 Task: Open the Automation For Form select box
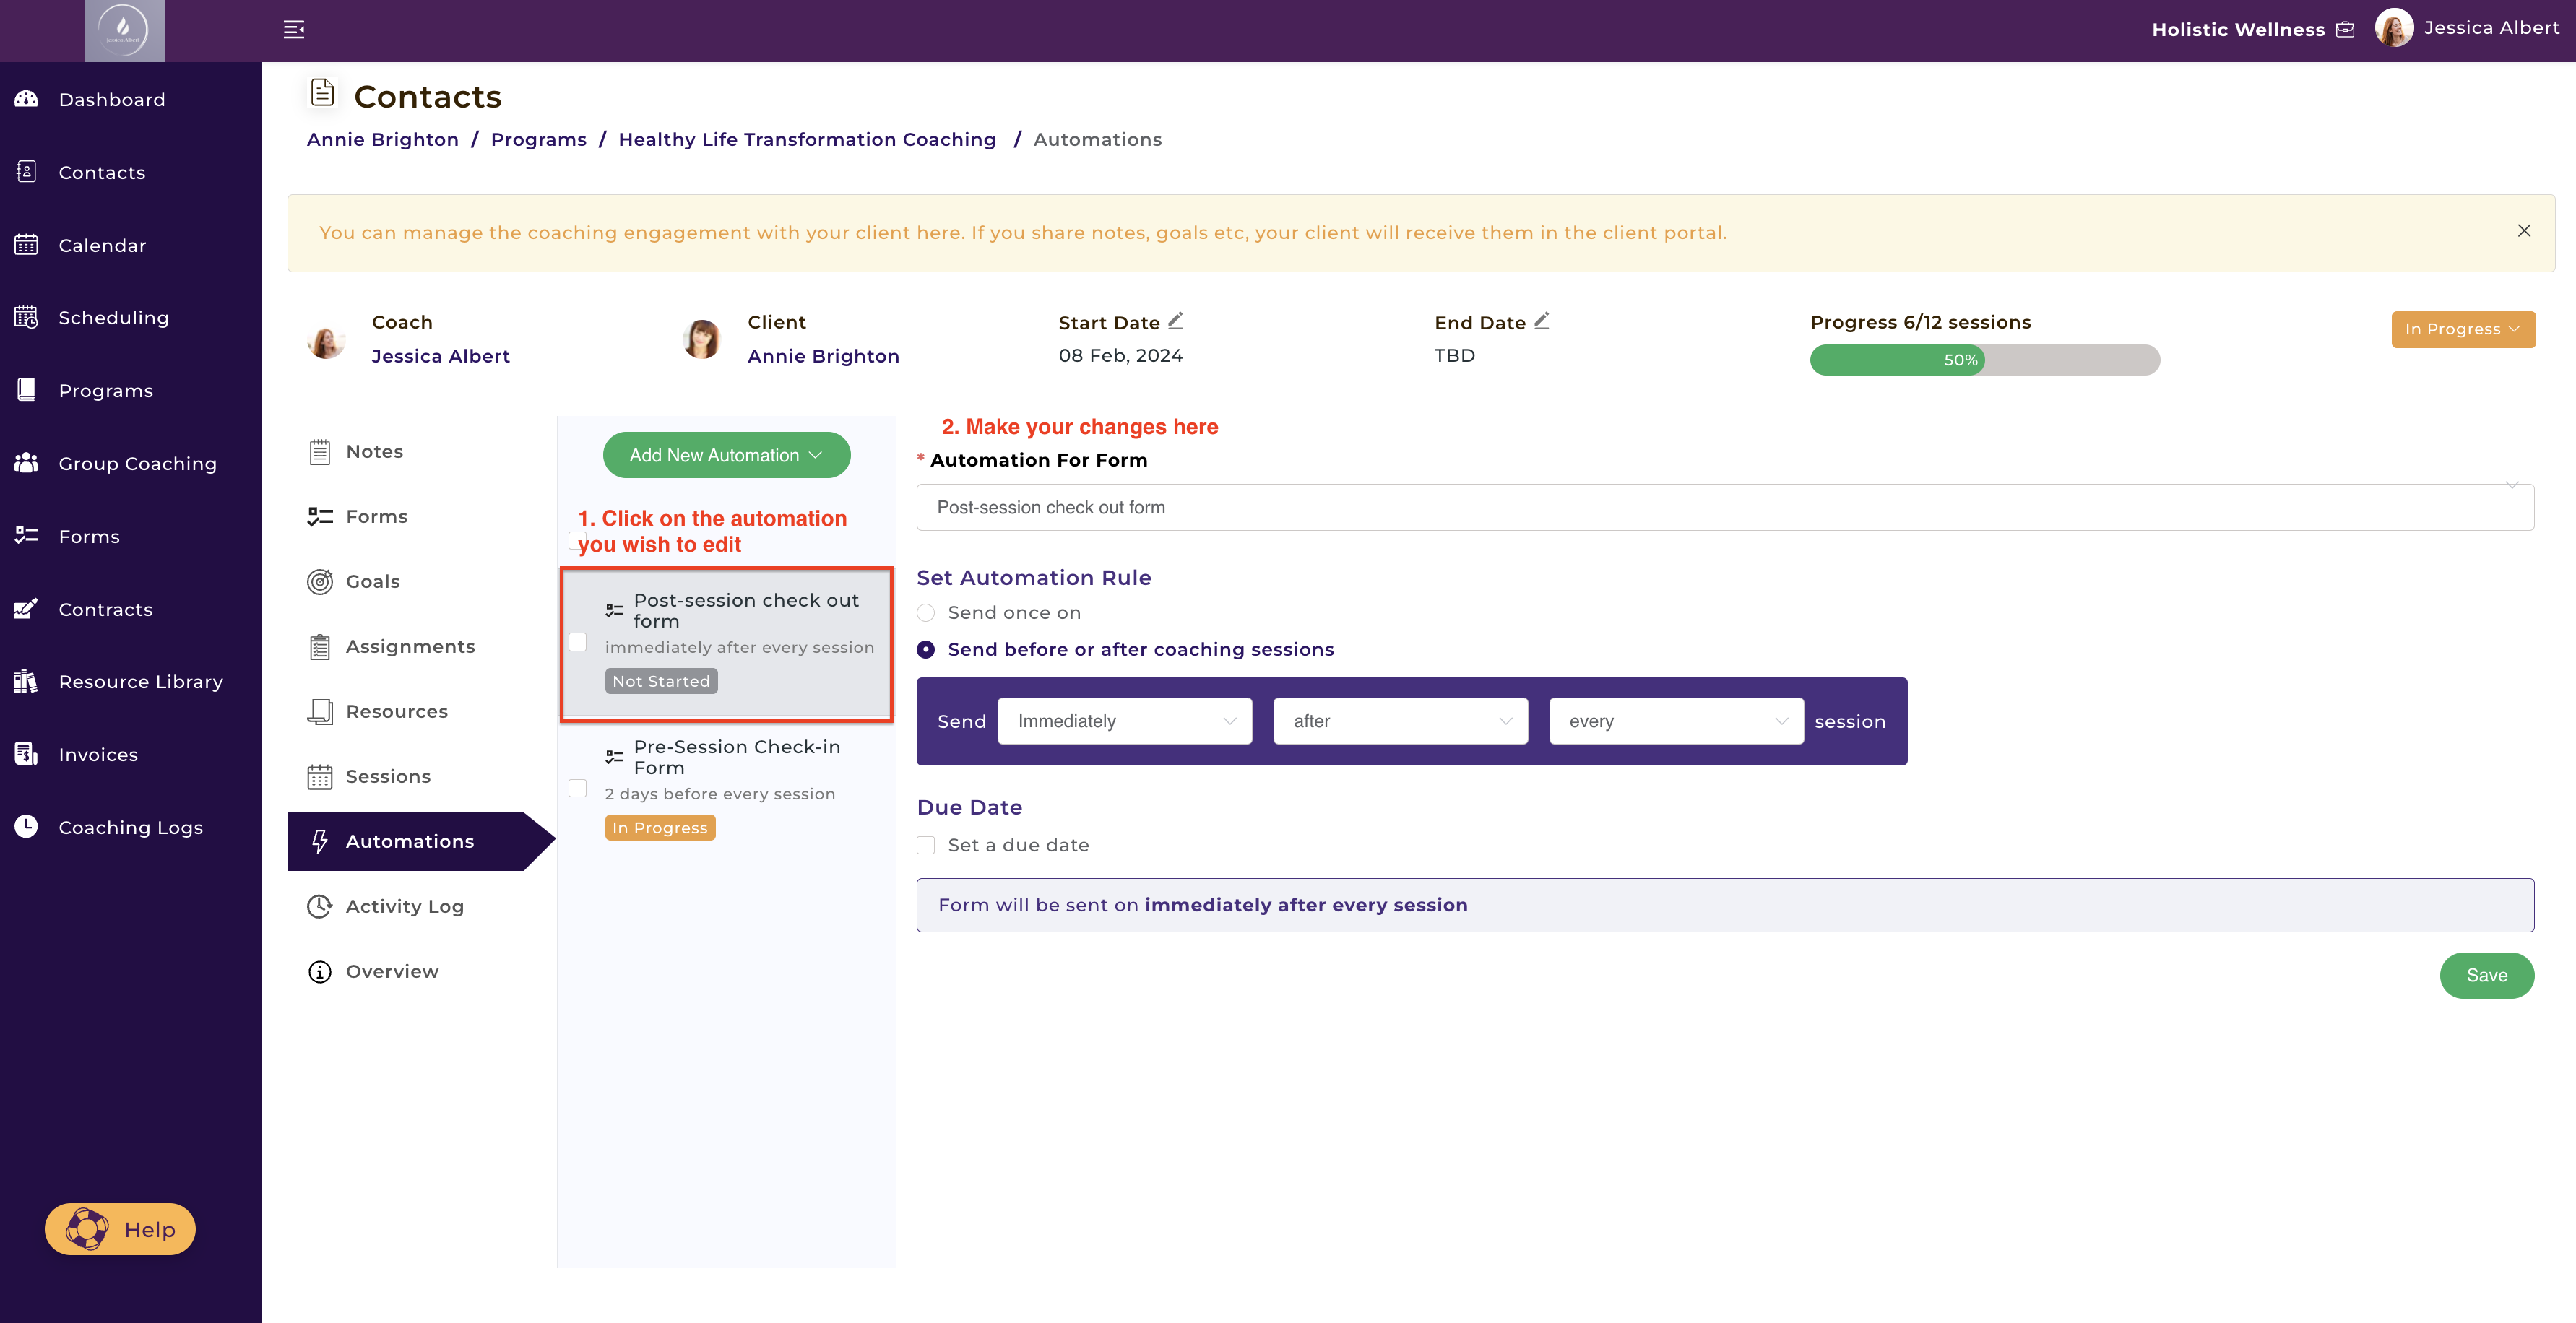pos(1725,507)
